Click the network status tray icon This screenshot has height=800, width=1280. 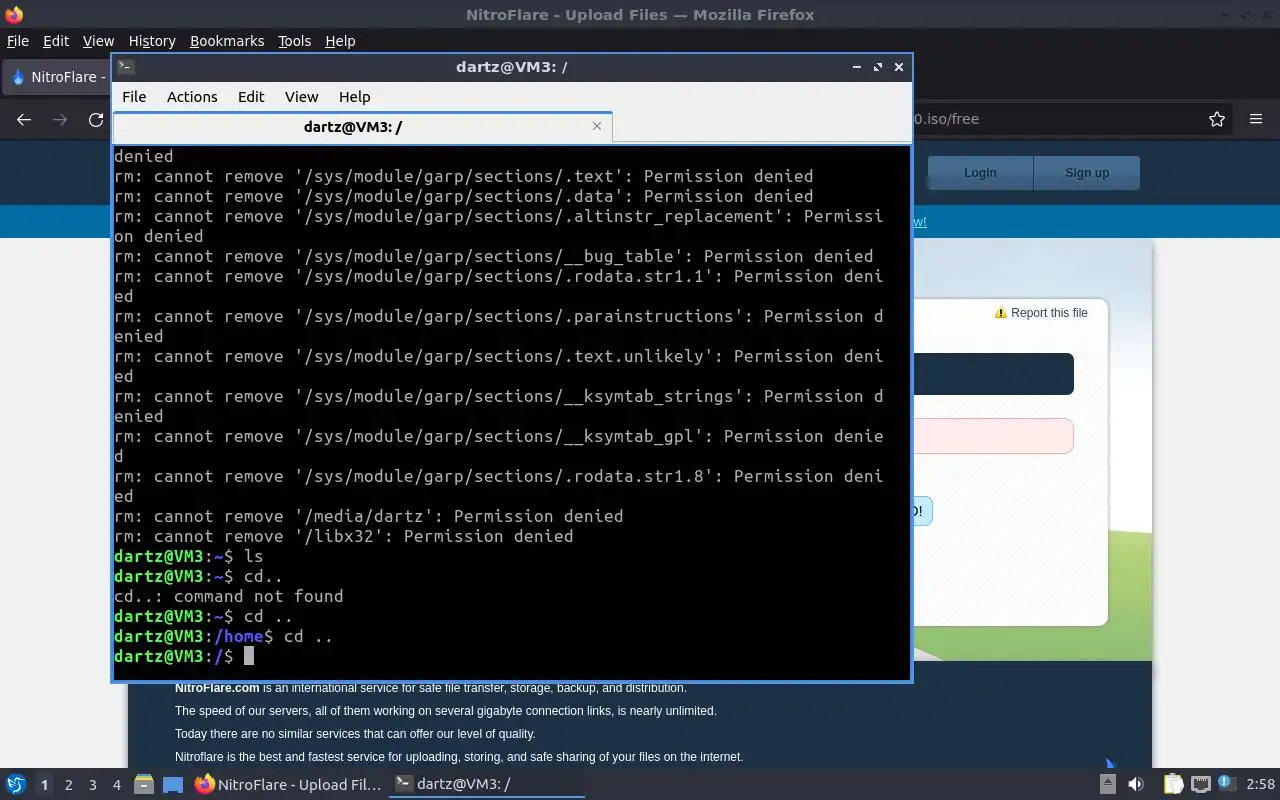(x=1201, y=784)
